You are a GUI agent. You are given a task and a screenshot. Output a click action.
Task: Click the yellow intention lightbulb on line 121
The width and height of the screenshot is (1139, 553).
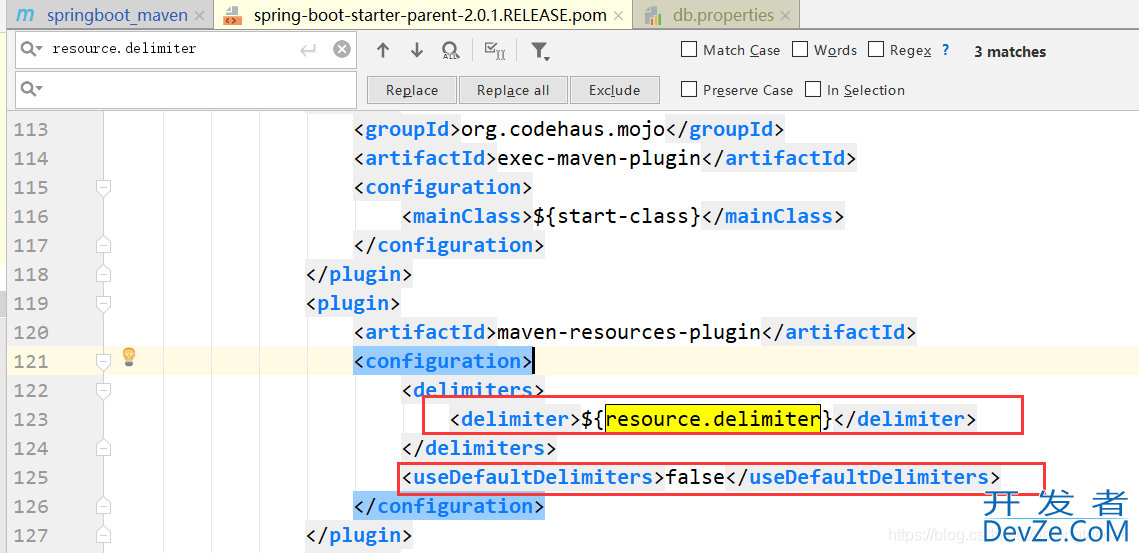(129, 356)
